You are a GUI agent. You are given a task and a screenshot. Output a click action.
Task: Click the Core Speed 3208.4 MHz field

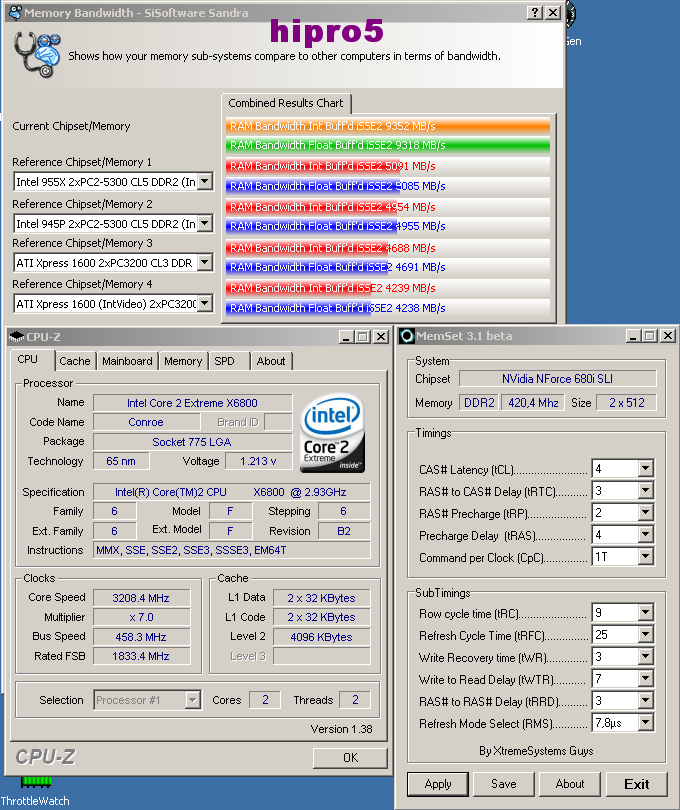(141, 598)
